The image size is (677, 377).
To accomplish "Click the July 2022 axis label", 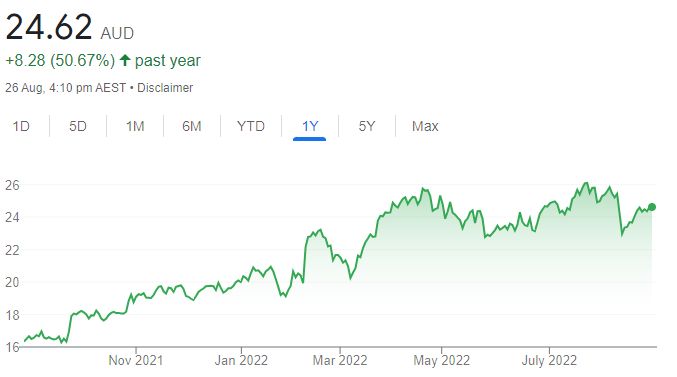I will click(549, 360).
